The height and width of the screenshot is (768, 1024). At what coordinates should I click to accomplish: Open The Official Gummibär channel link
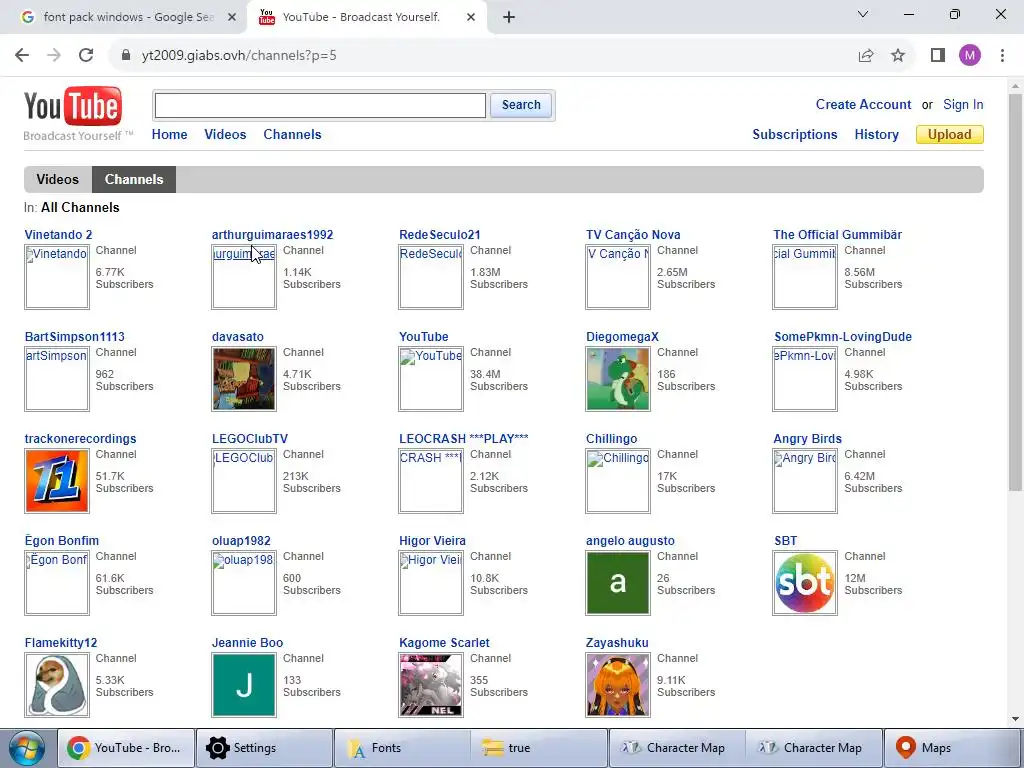[x=837, y=234]
